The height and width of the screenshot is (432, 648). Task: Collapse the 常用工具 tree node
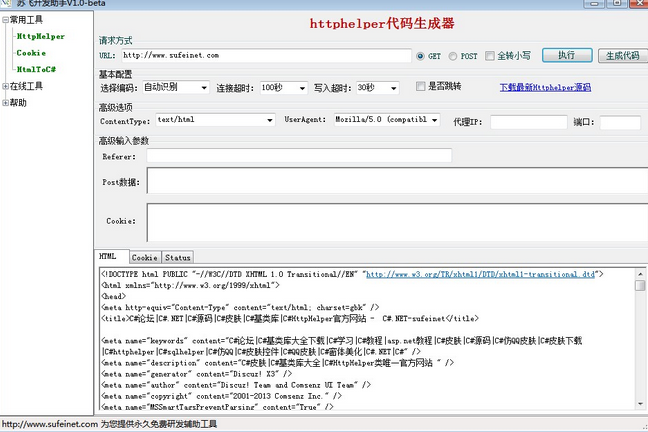[5, 20]
